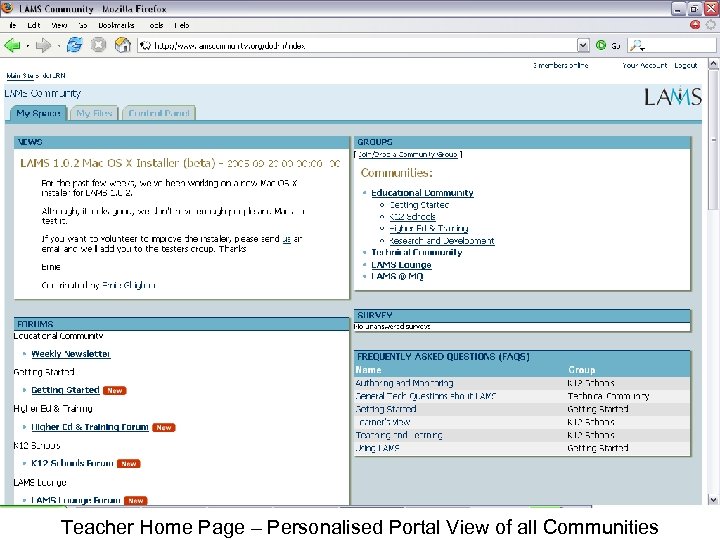720x540 pixels.
Task: Switch to the Control Panel tab
Action: (159, 113)
